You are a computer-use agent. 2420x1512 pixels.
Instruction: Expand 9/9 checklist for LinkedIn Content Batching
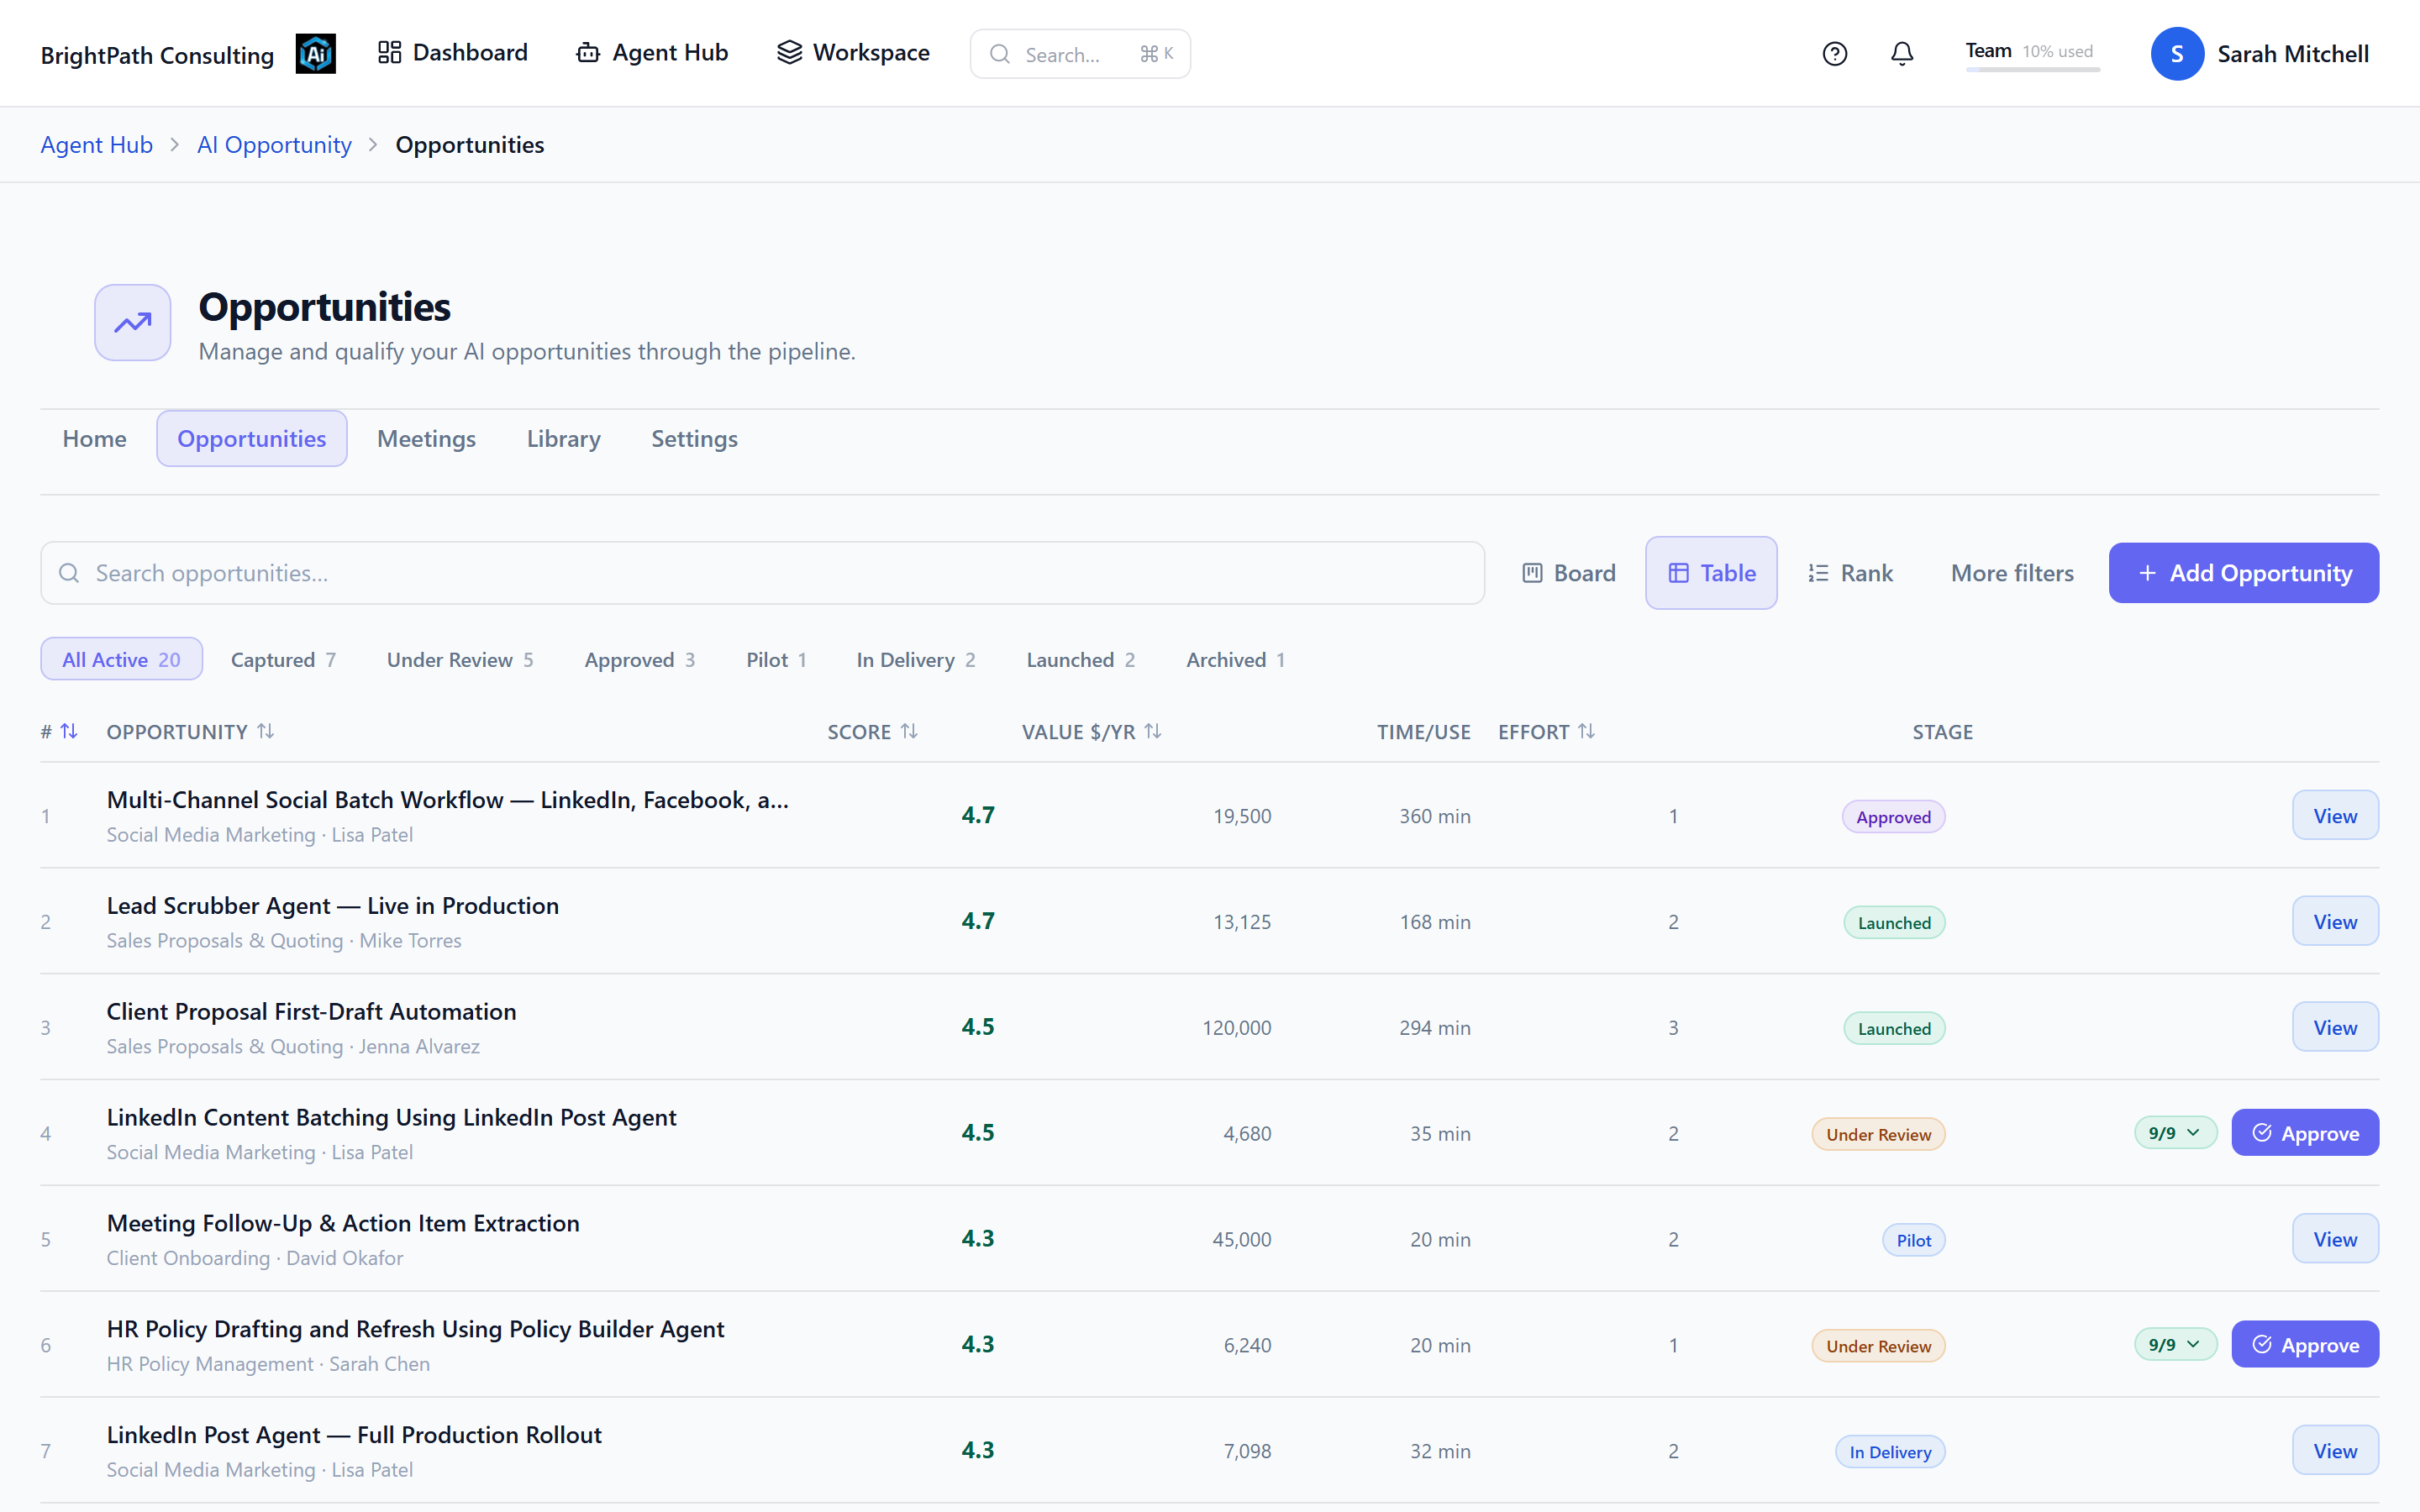coord(2175,1133)
